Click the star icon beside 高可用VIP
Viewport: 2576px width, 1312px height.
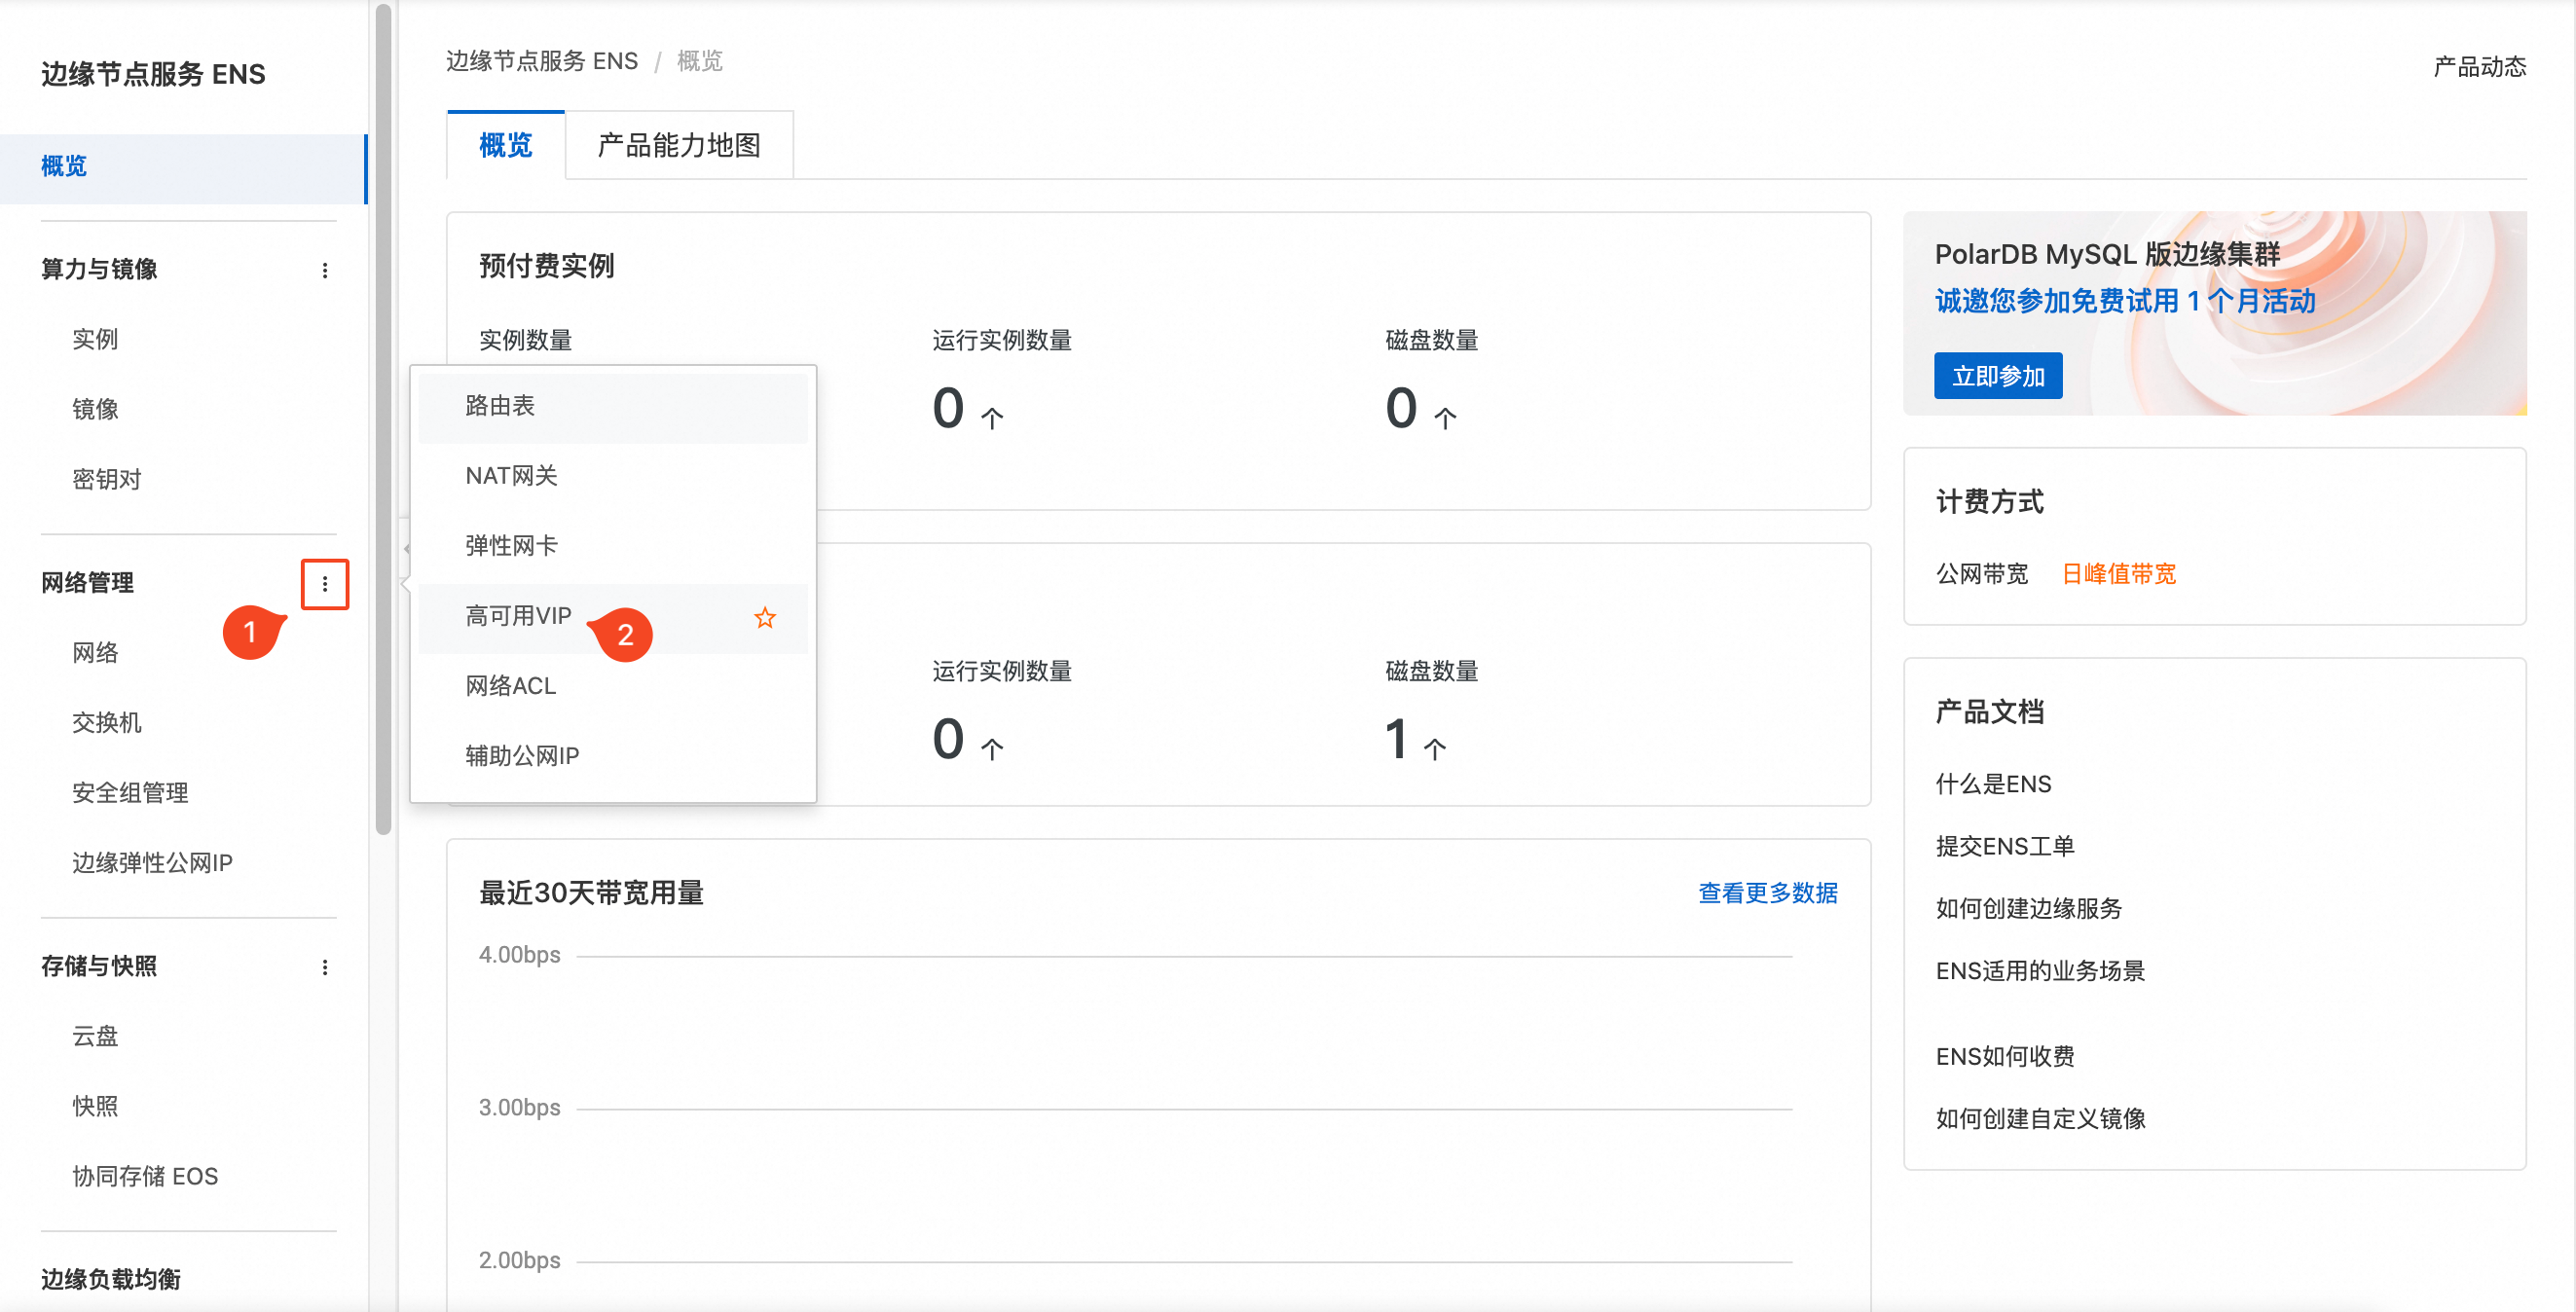[765, 617]
